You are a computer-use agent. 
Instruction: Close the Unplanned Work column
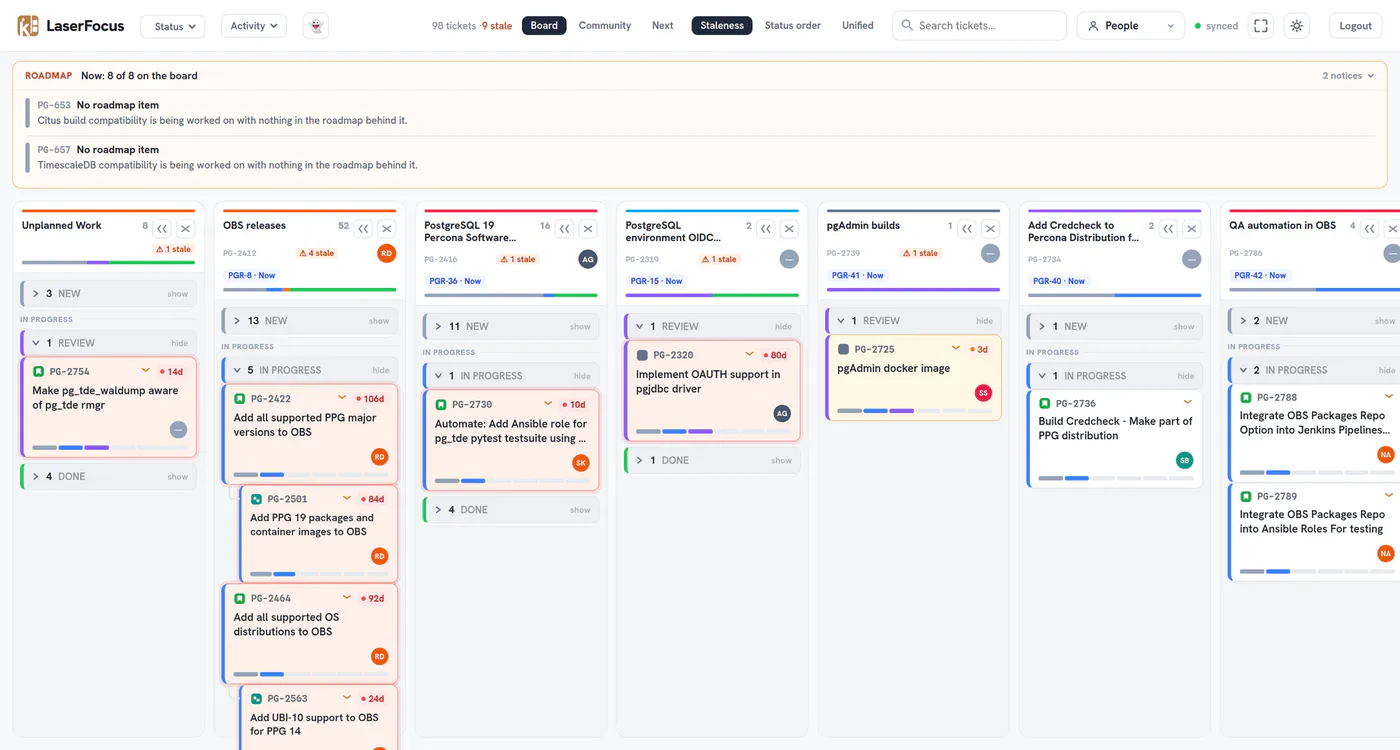click(x=185, y=229)
